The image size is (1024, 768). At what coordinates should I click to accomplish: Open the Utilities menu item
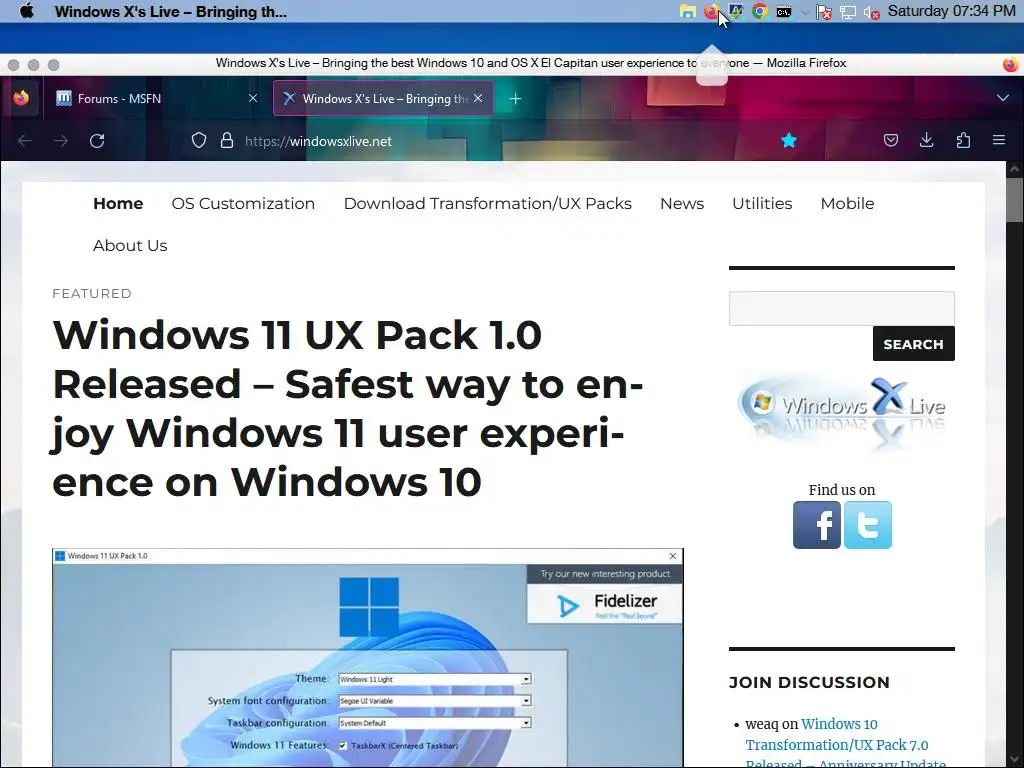(x=761, y=203)
